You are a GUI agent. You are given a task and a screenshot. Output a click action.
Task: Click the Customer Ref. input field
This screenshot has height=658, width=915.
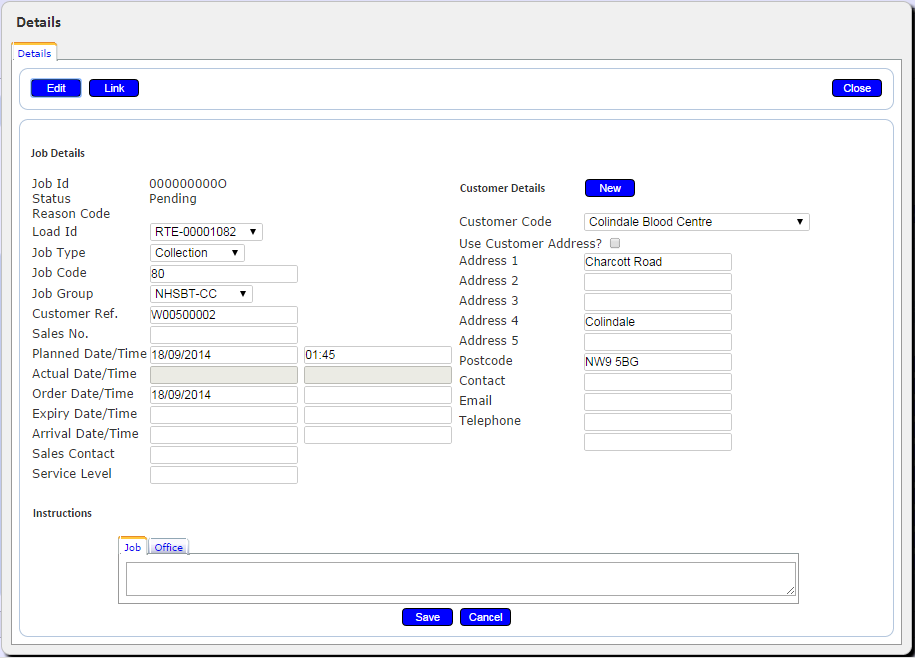[x=224, y=315]
